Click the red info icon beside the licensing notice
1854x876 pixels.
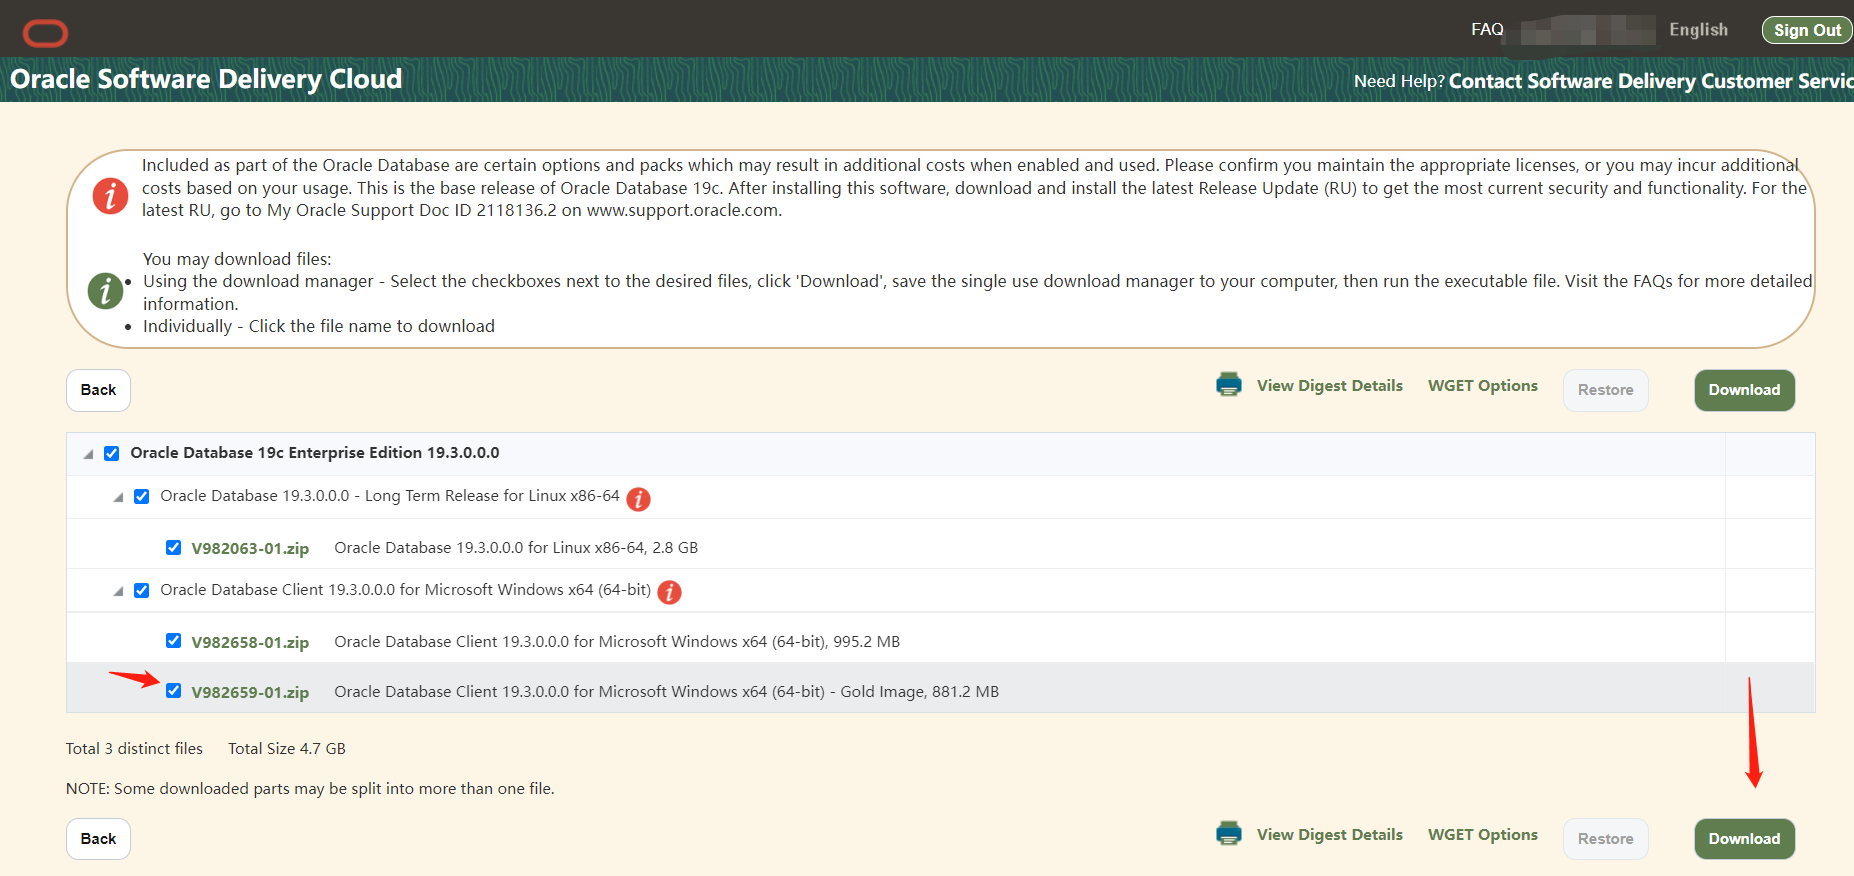tap(110, 195)
